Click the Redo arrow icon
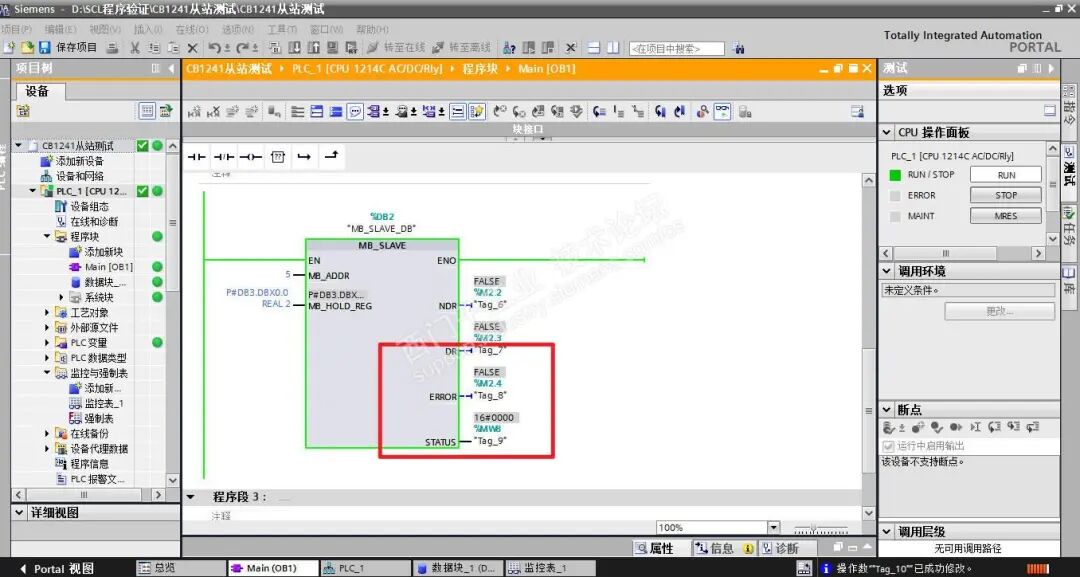Screen dimensions: 1080x577 point(242,48)
